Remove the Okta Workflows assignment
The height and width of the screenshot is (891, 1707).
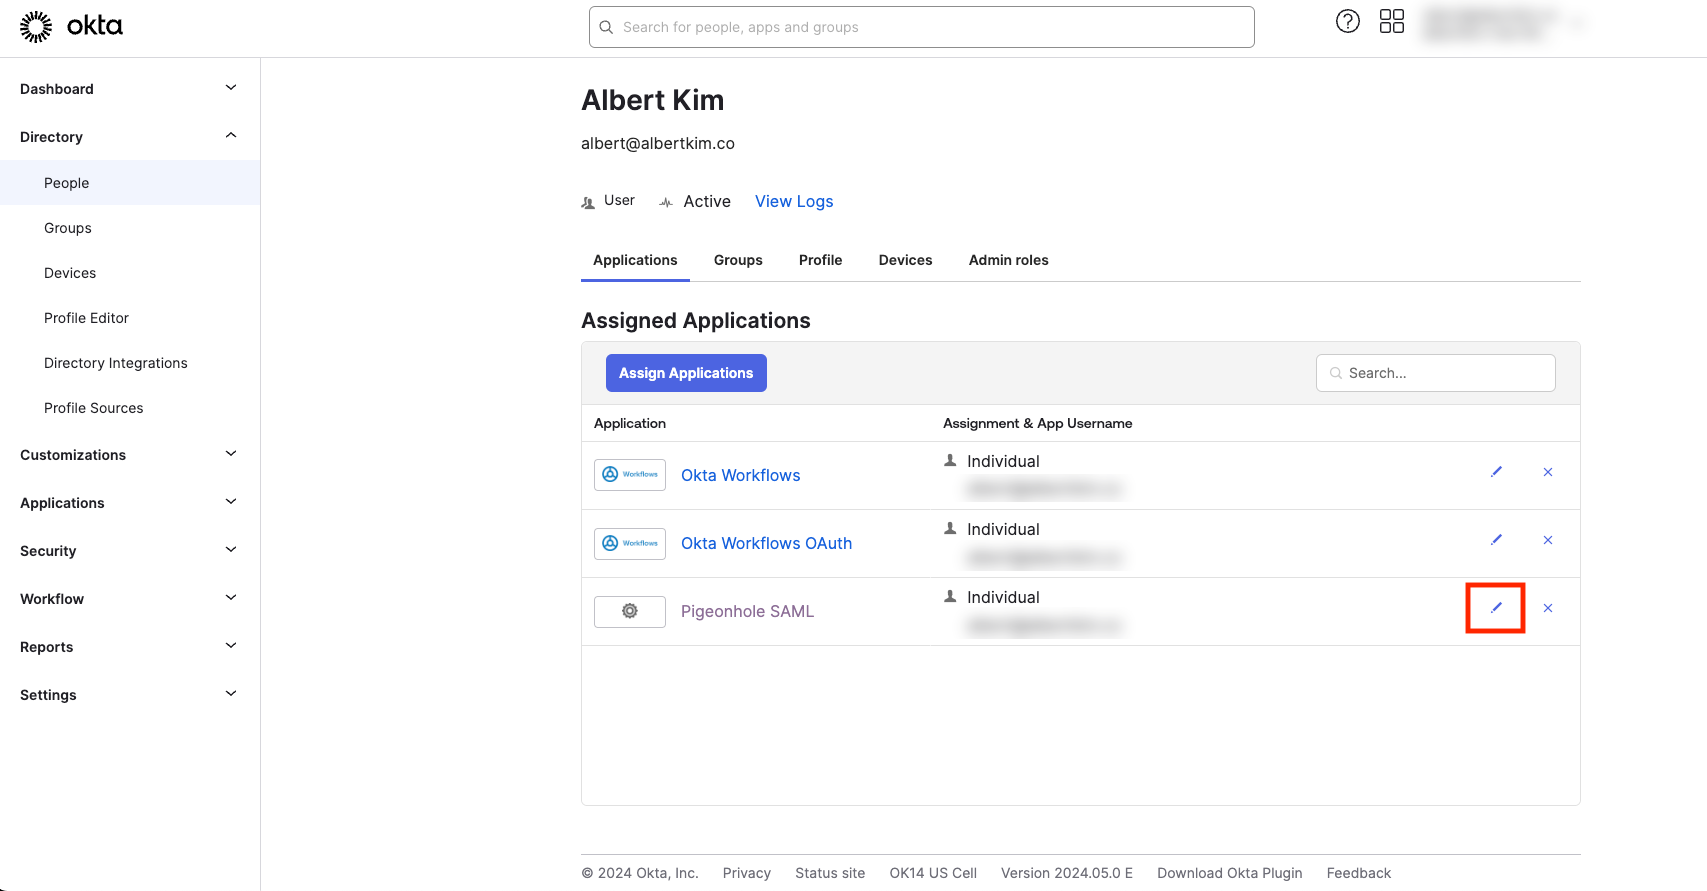coord(1548,472)
